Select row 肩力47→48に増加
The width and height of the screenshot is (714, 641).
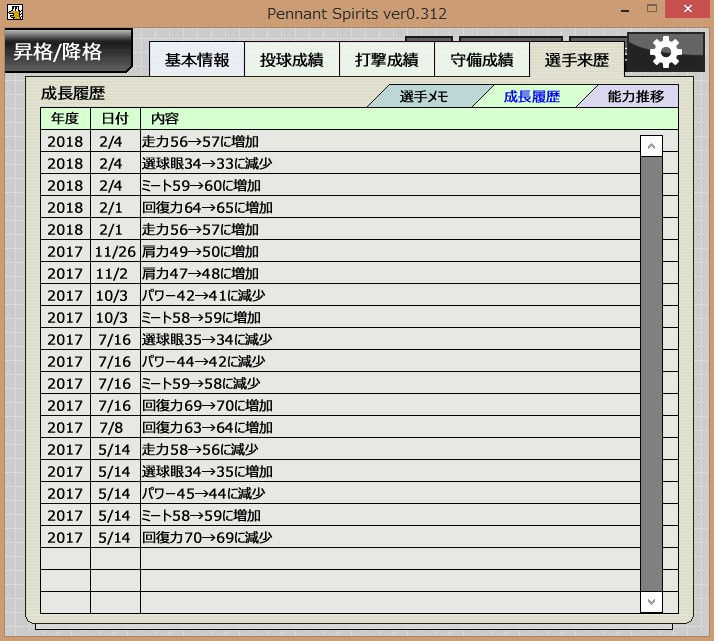pos(340,274)
